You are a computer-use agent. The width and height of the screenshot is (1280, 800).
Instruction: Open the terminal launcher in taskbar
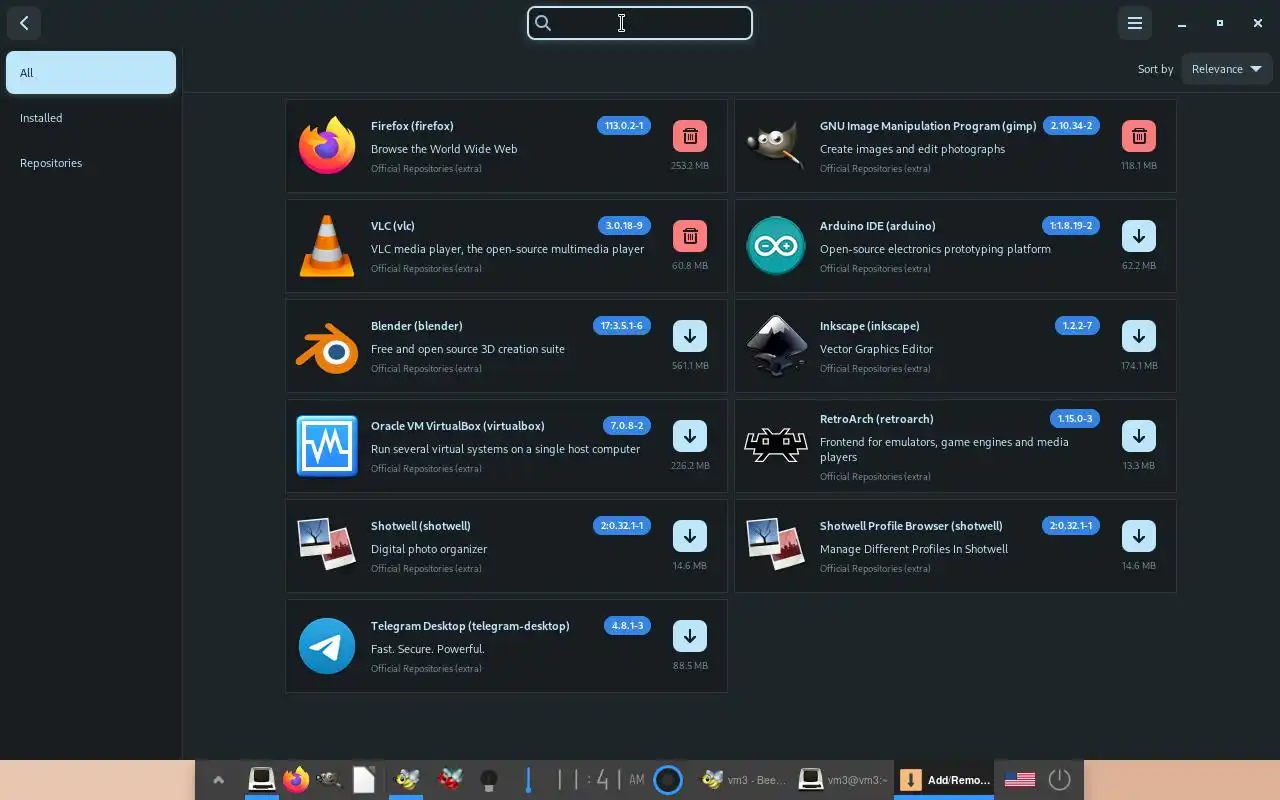pos(261,779)
